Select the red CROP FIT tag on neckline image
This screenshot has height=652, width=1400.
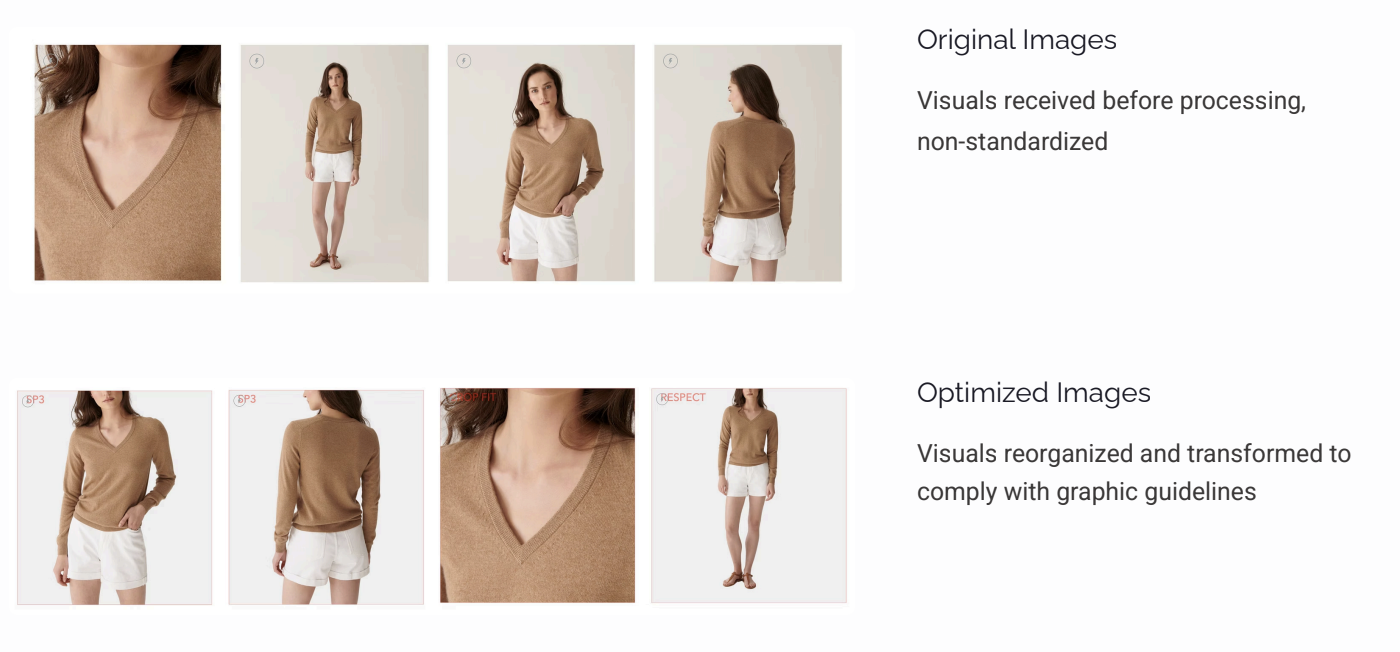[475, 397]
